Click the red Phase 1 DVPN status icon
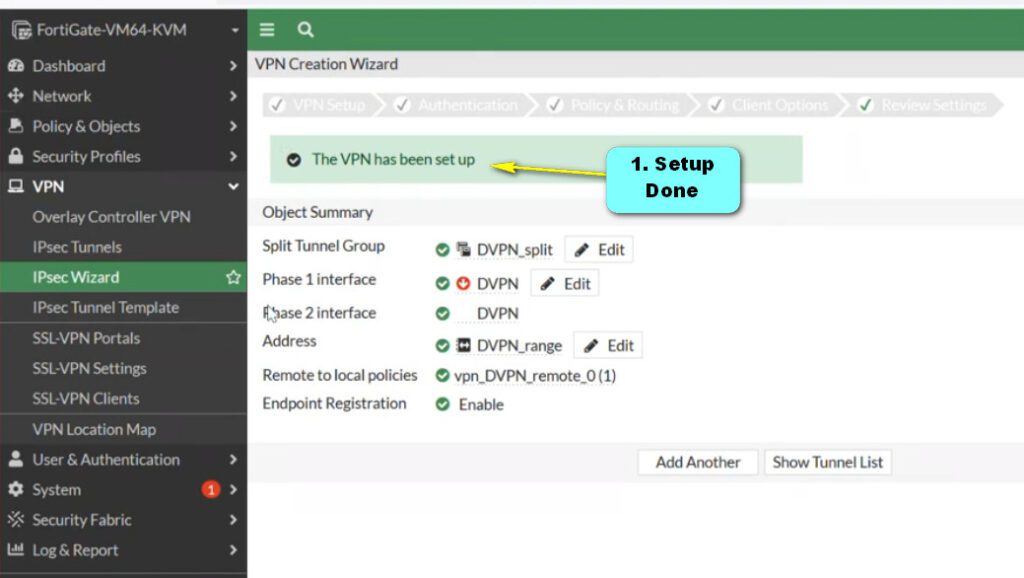1024x578 pixels. 463,283
